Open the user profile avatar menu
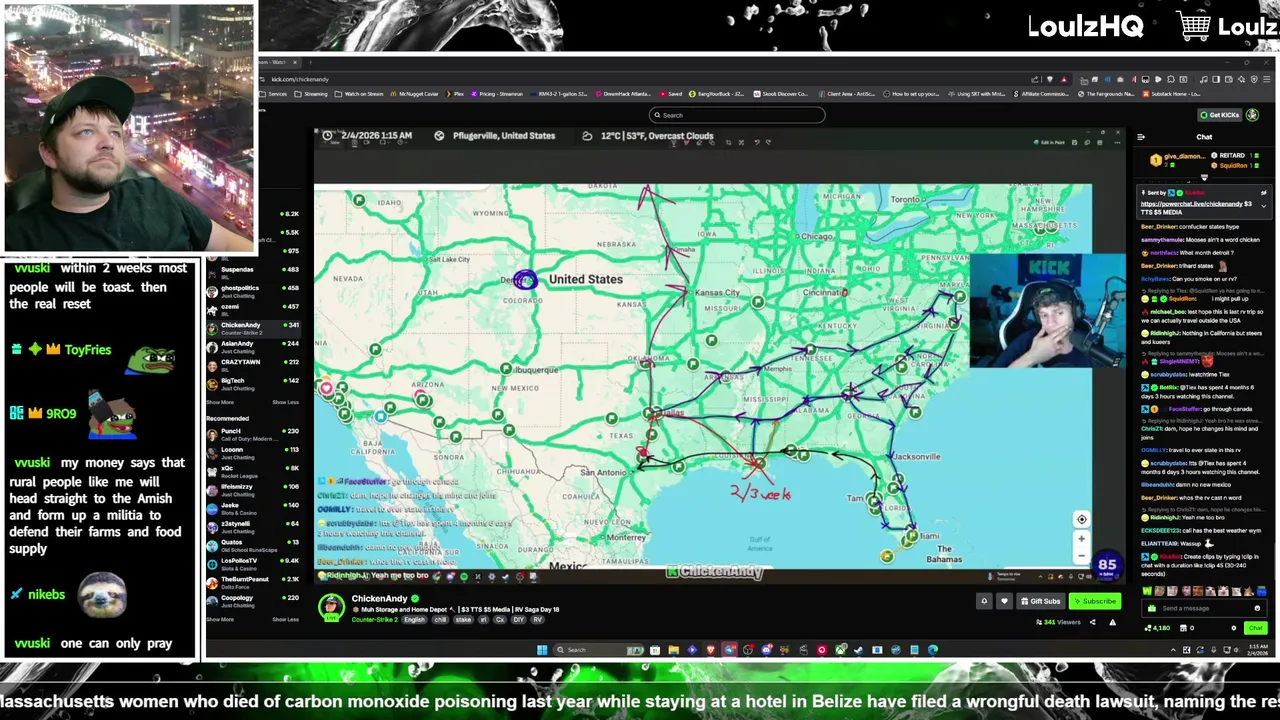Viewport: 1280px width, 720px height. point(1253,115)
